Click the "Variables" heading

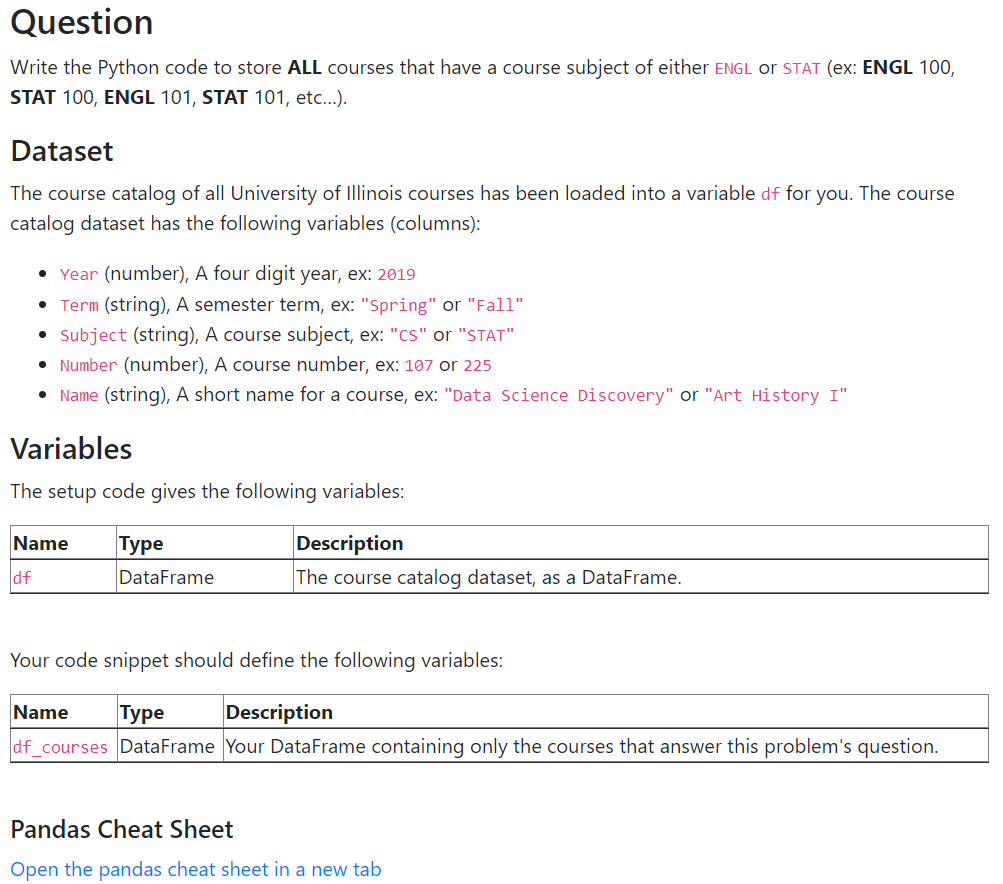pyautogui.click(x=71, y=448)
